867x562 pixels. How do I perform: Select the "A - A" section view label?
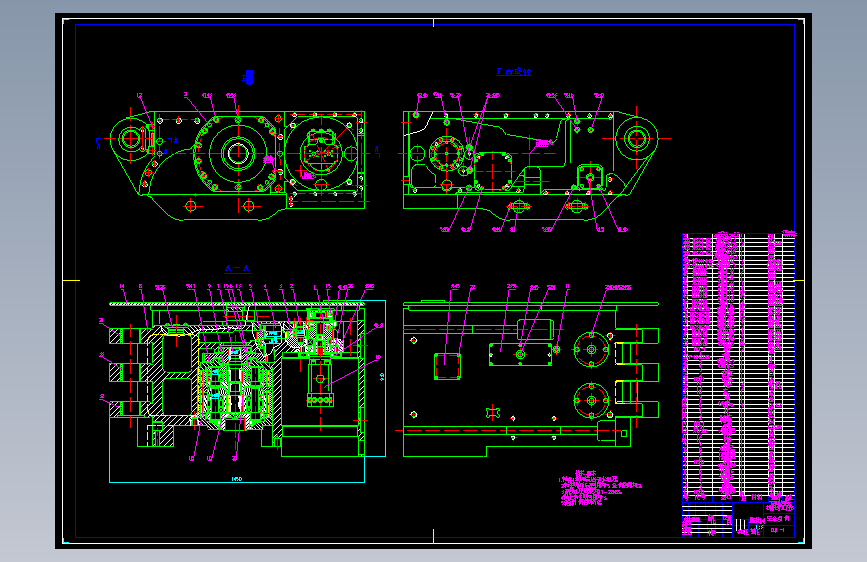[x=237, y=269]
